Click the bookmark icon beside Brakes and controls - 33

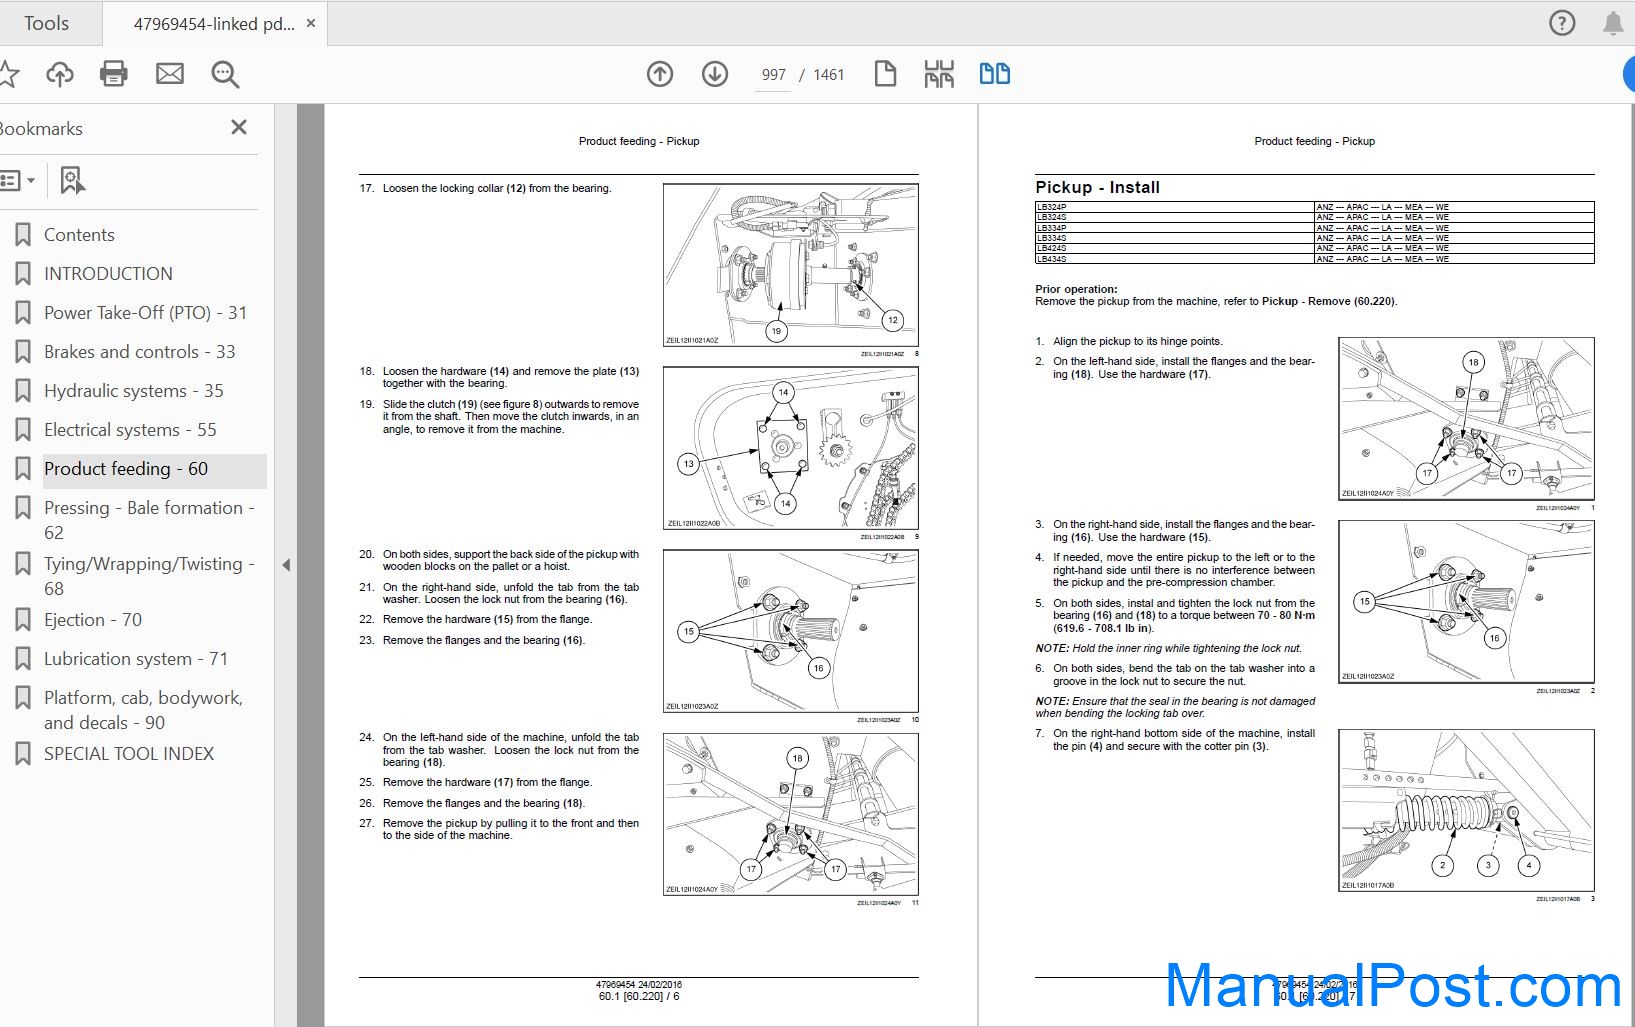click(23, 352)
